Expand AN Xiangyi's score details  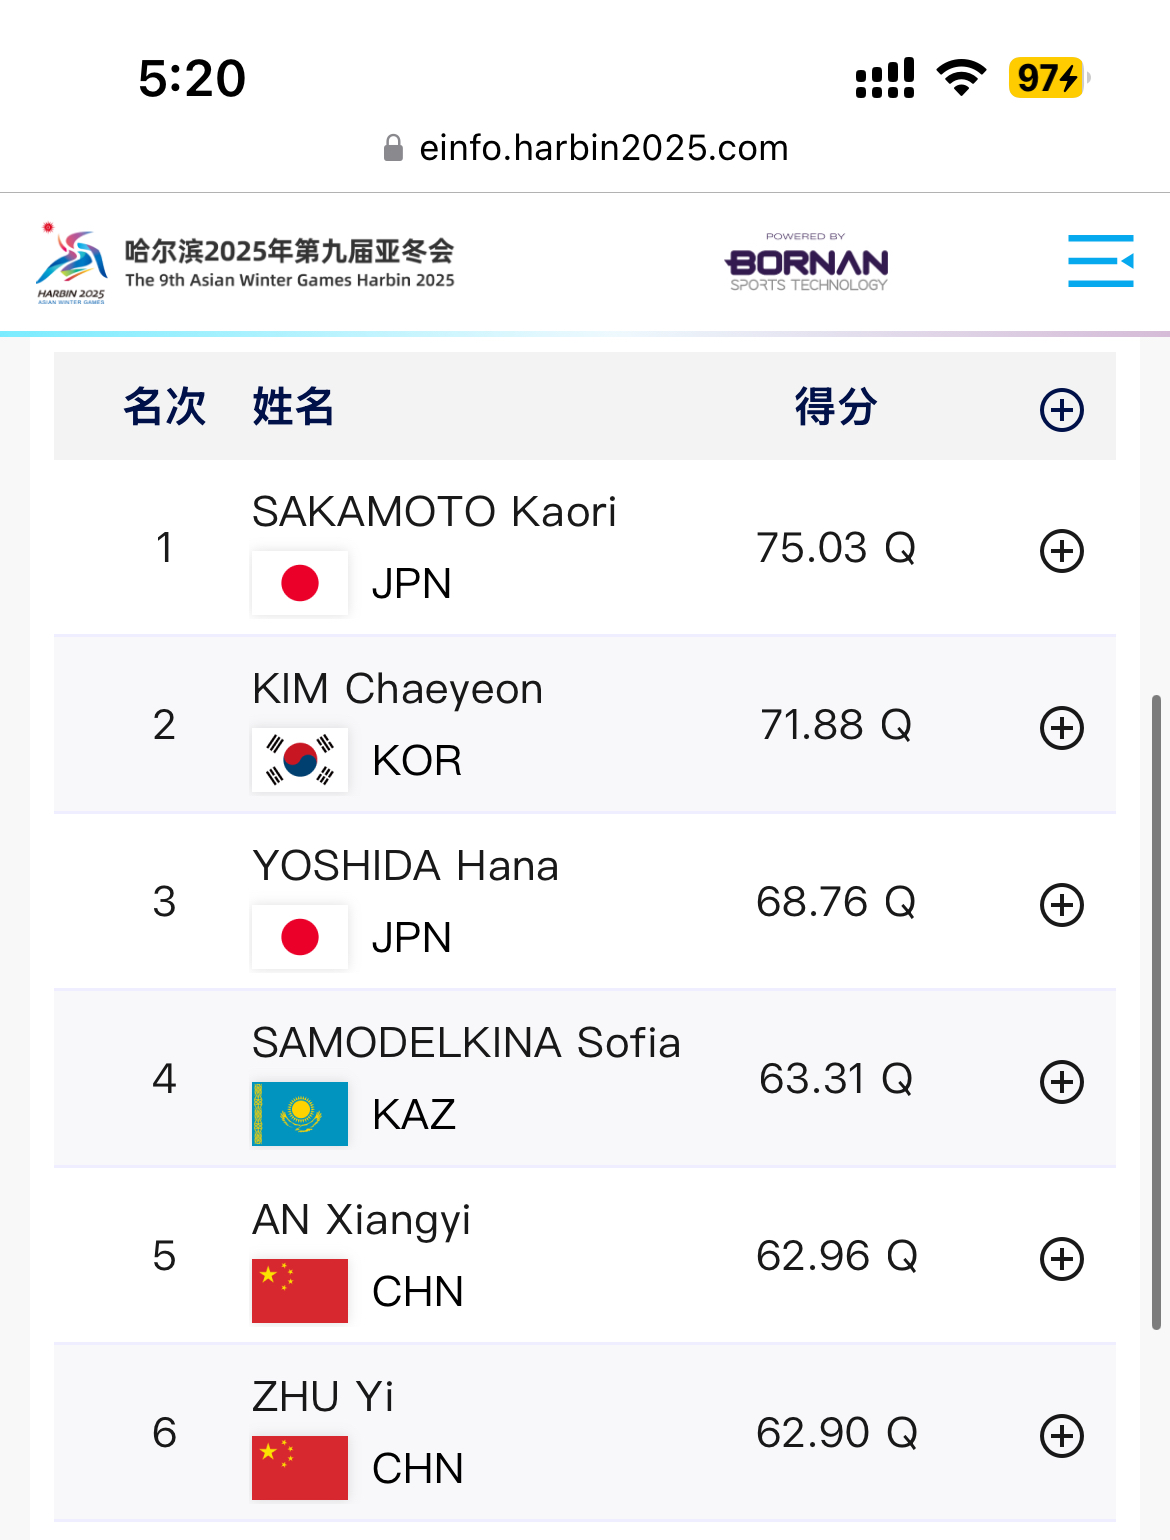[1062, 1259]
